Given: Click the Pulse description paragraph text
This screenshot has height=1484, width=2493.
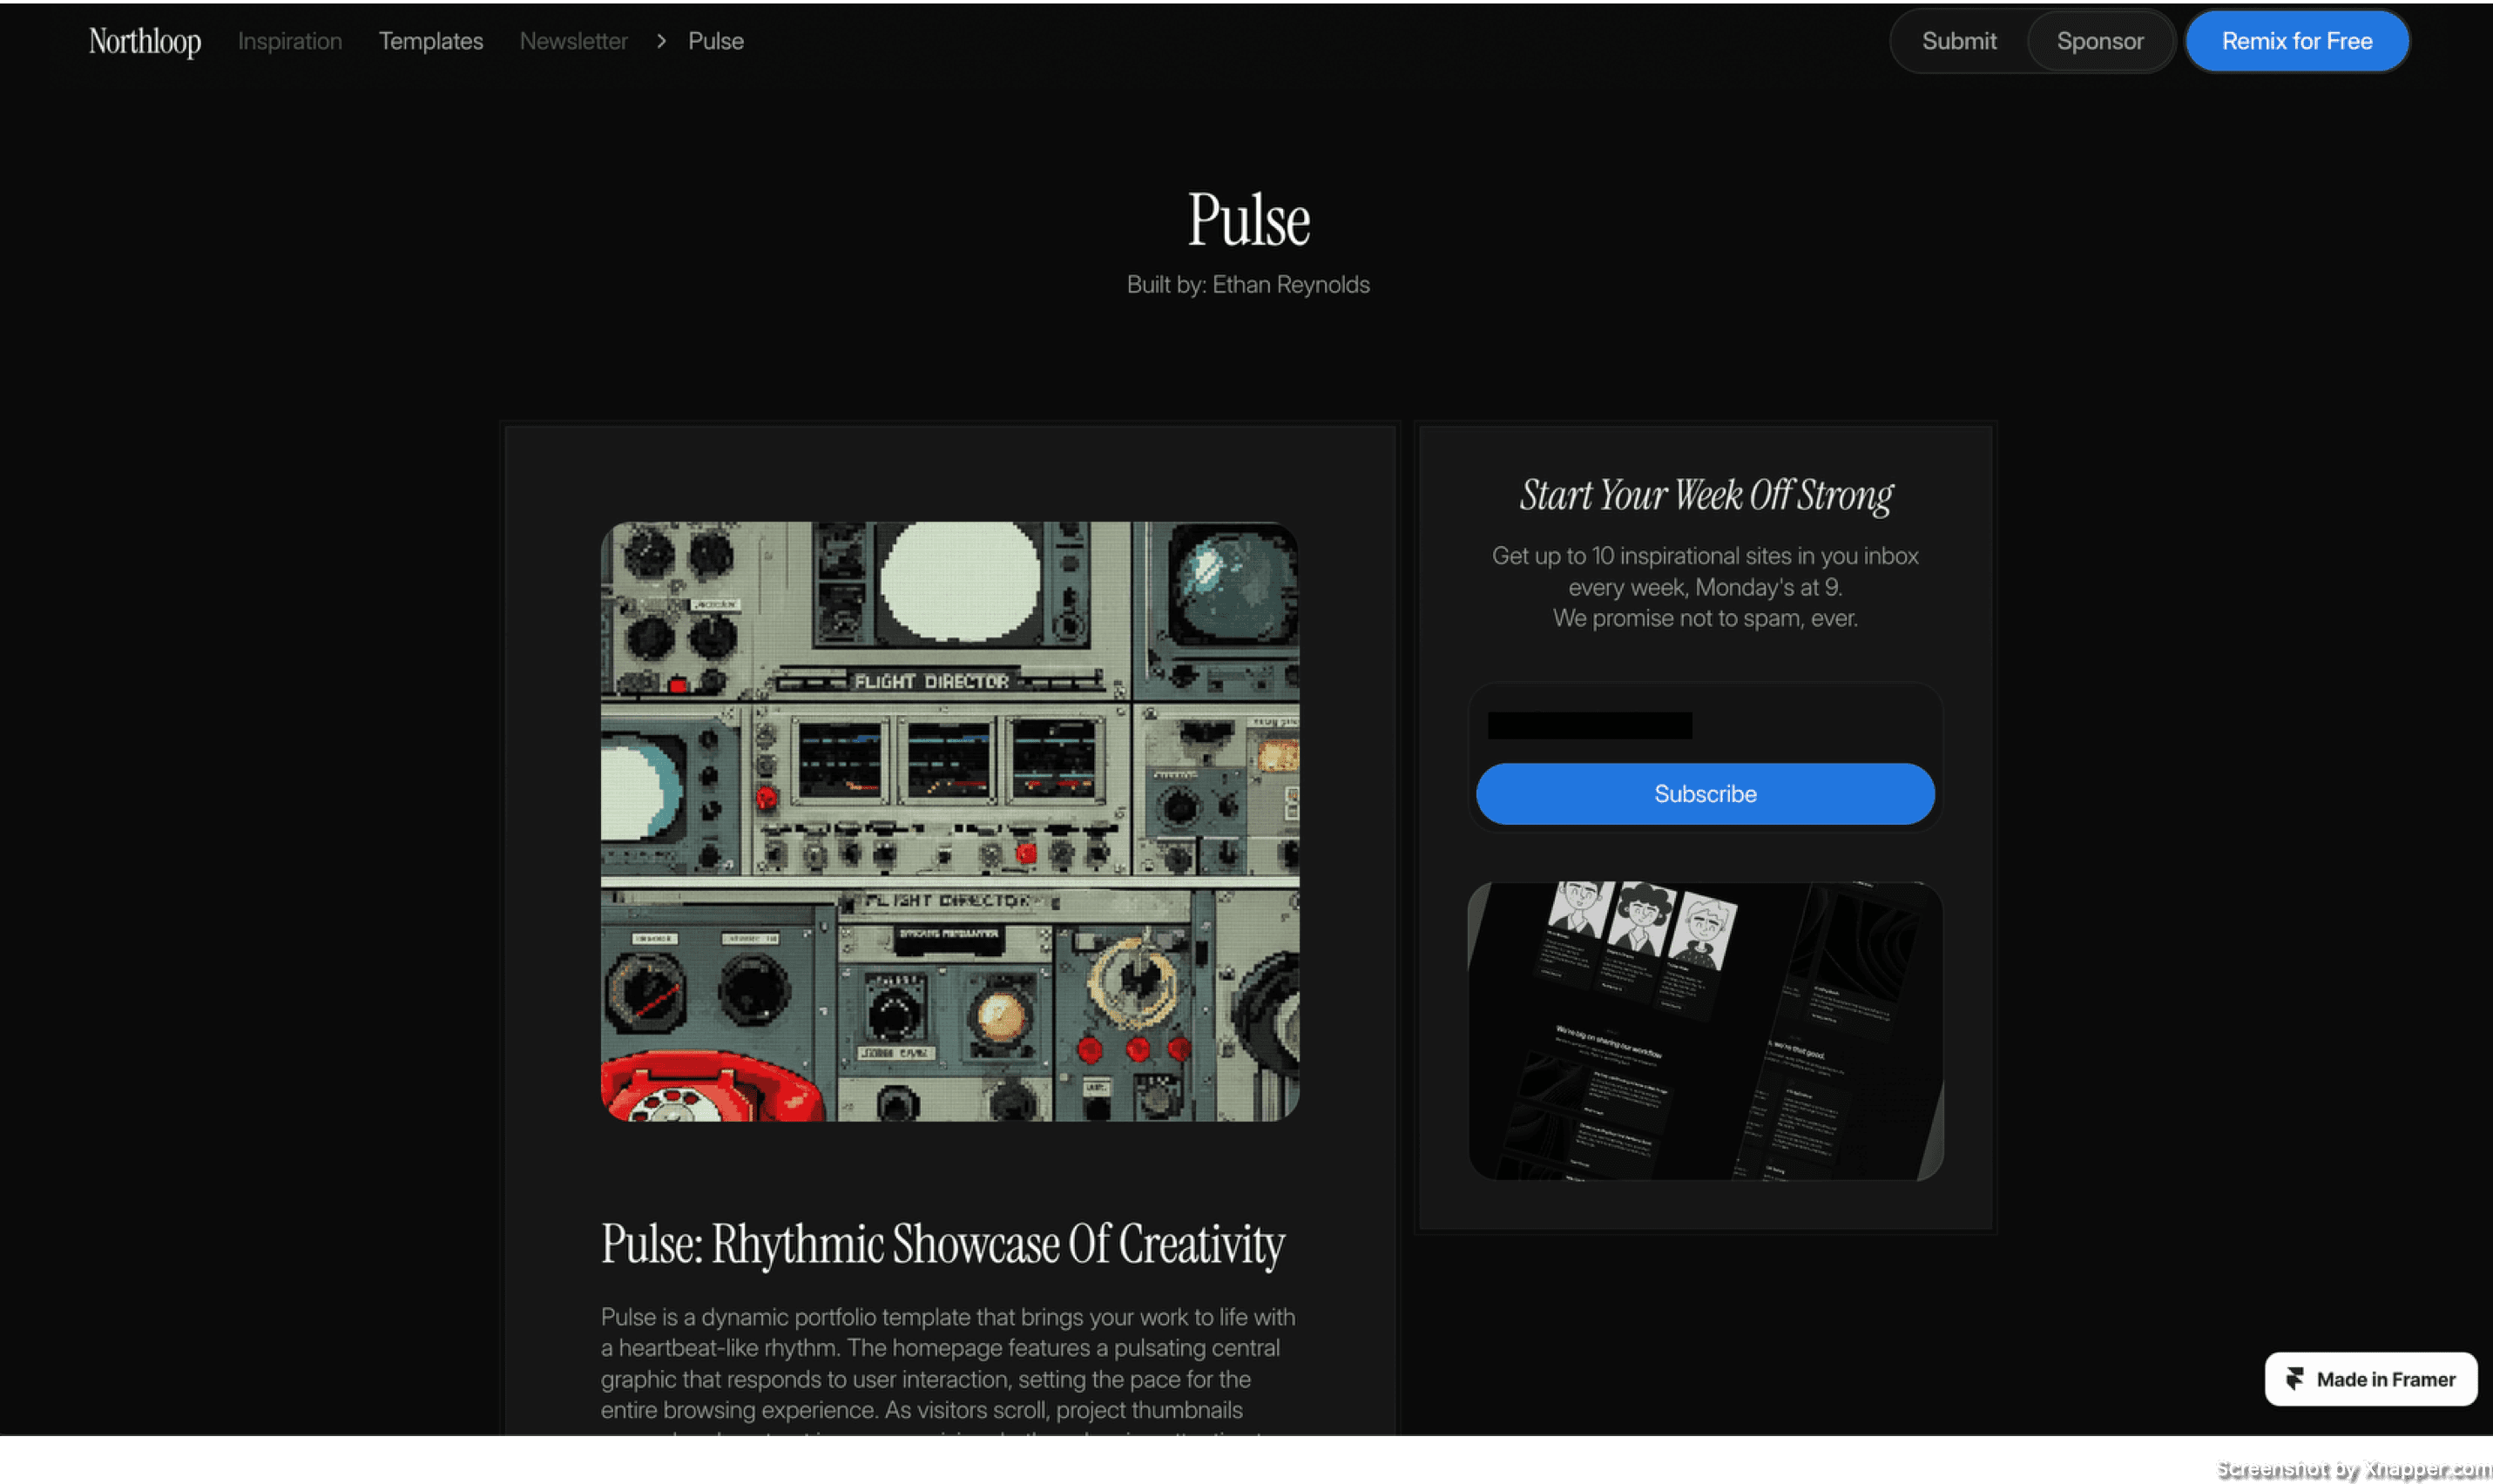Looking at the screenshot, I should [948, 1364].
